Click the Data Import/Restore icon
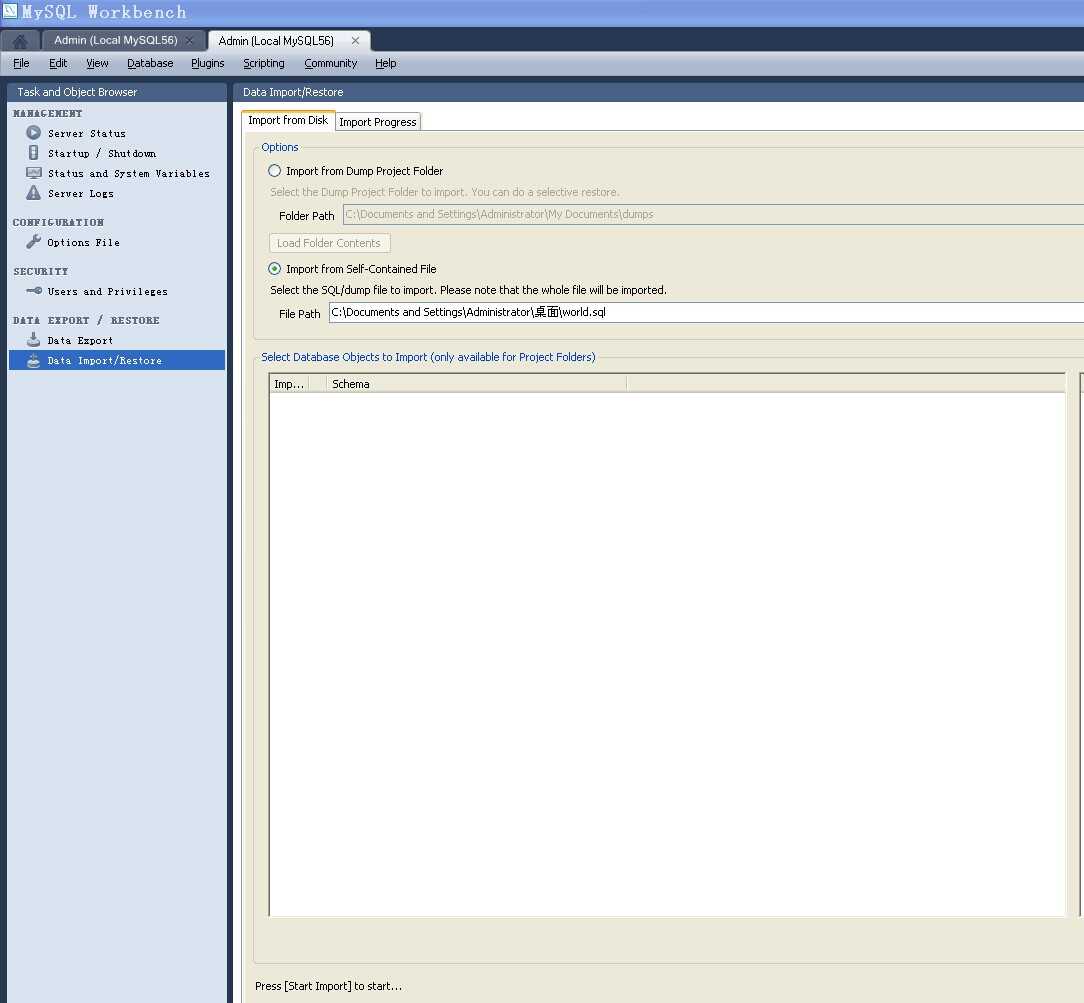 (x=33, y=360)
